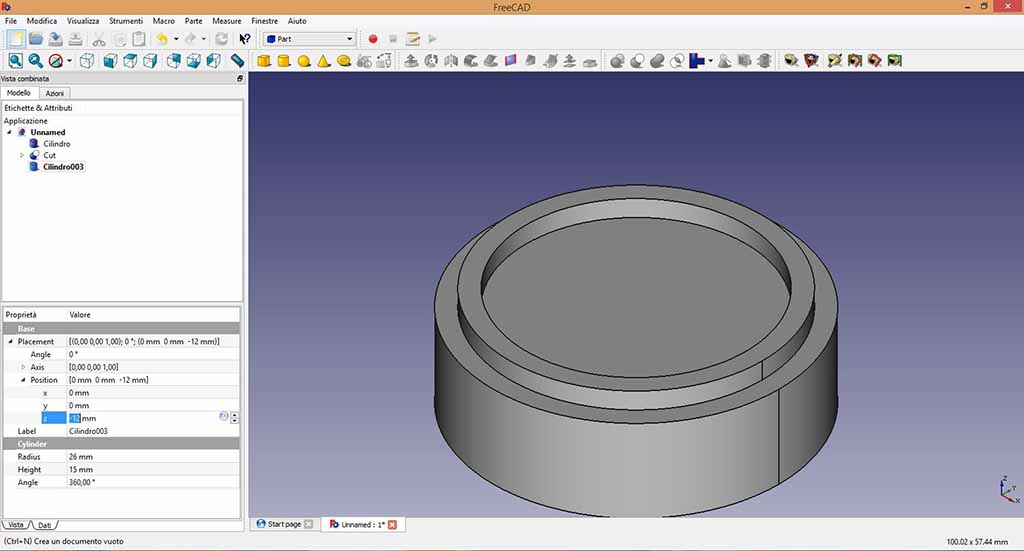Image resolution: width=1024 pixels, height=551 pixels.
Task: Open the Measure menu
Action: click(227, 21)
